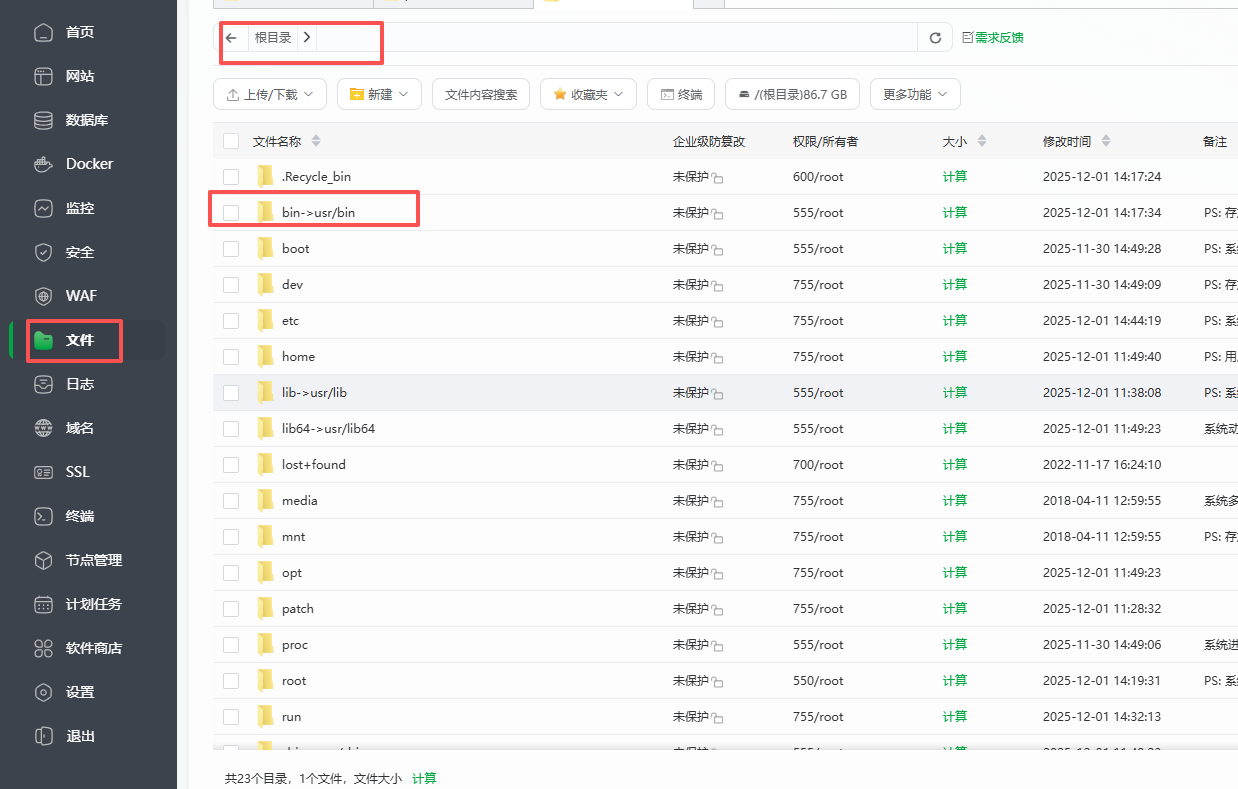Toggle the select-all checkbox in table header
The image size is (1238, 789).
(x=231, y=141)
